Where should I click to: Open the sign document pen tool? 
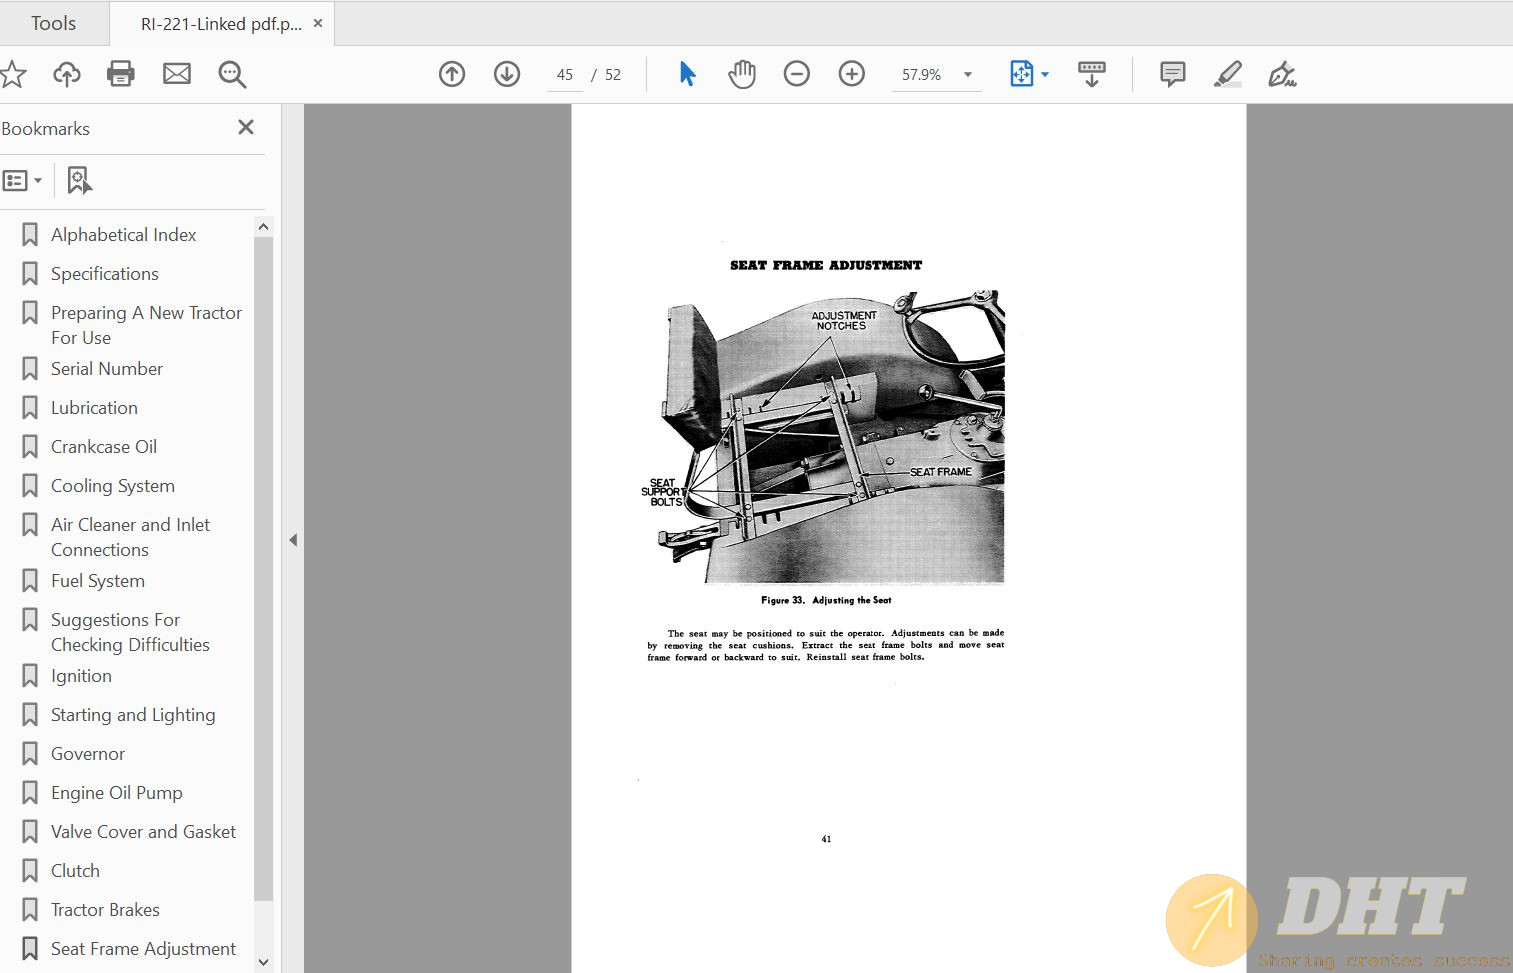coord(1282,74)
